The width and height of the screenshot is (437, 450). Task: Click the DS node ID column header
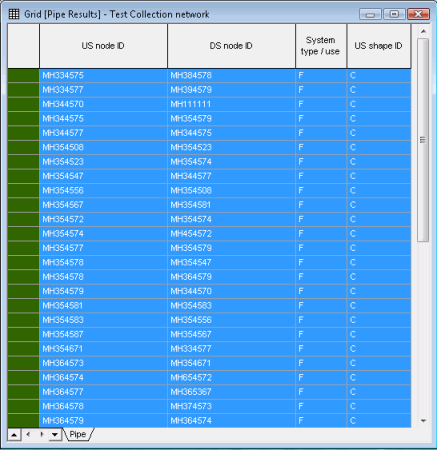tap(231, 46)
